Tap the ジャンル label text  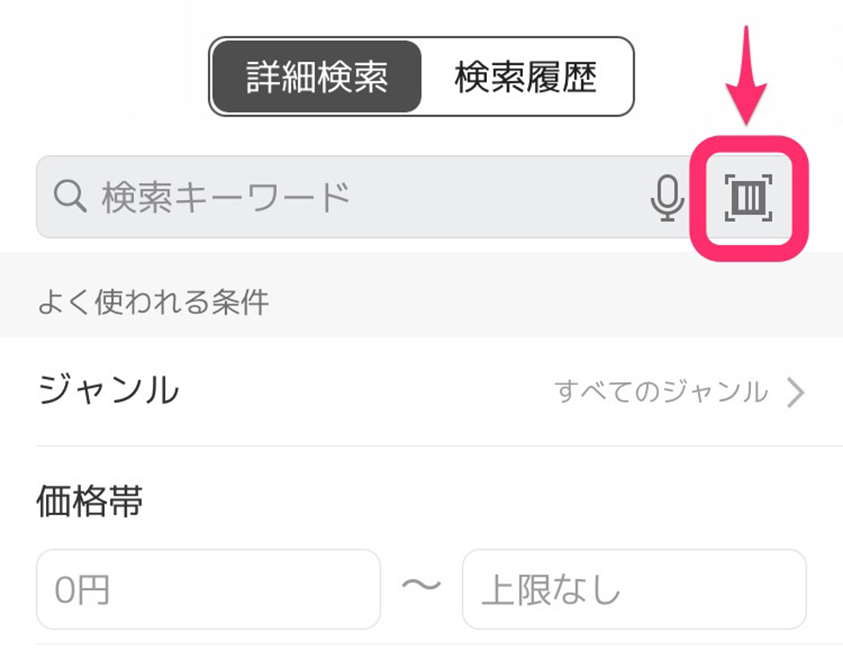pyautogui.click(x=109, y=390)
